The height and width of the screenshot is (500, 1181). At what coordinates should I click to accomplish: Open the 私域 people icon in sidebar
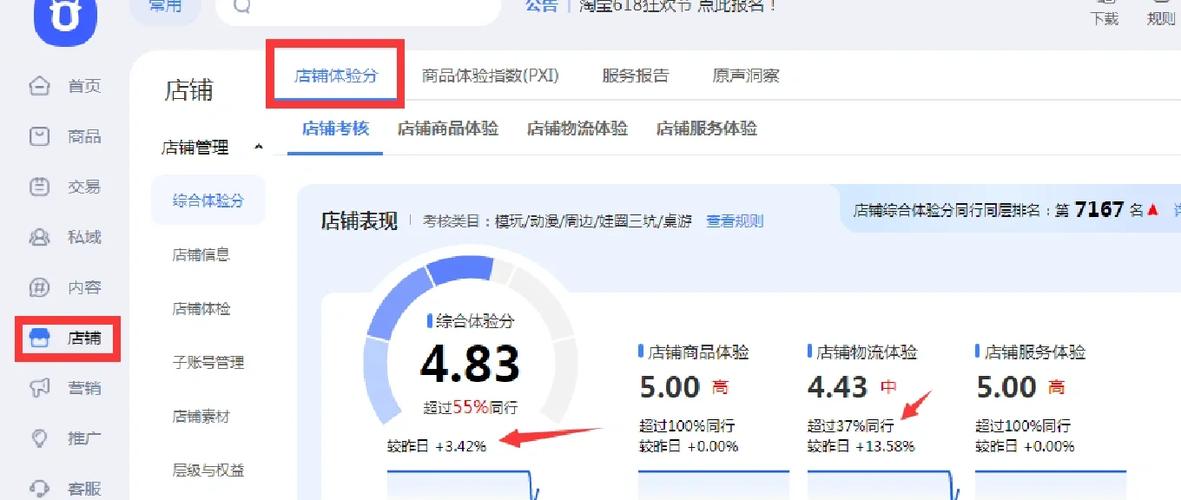point(39,237)
